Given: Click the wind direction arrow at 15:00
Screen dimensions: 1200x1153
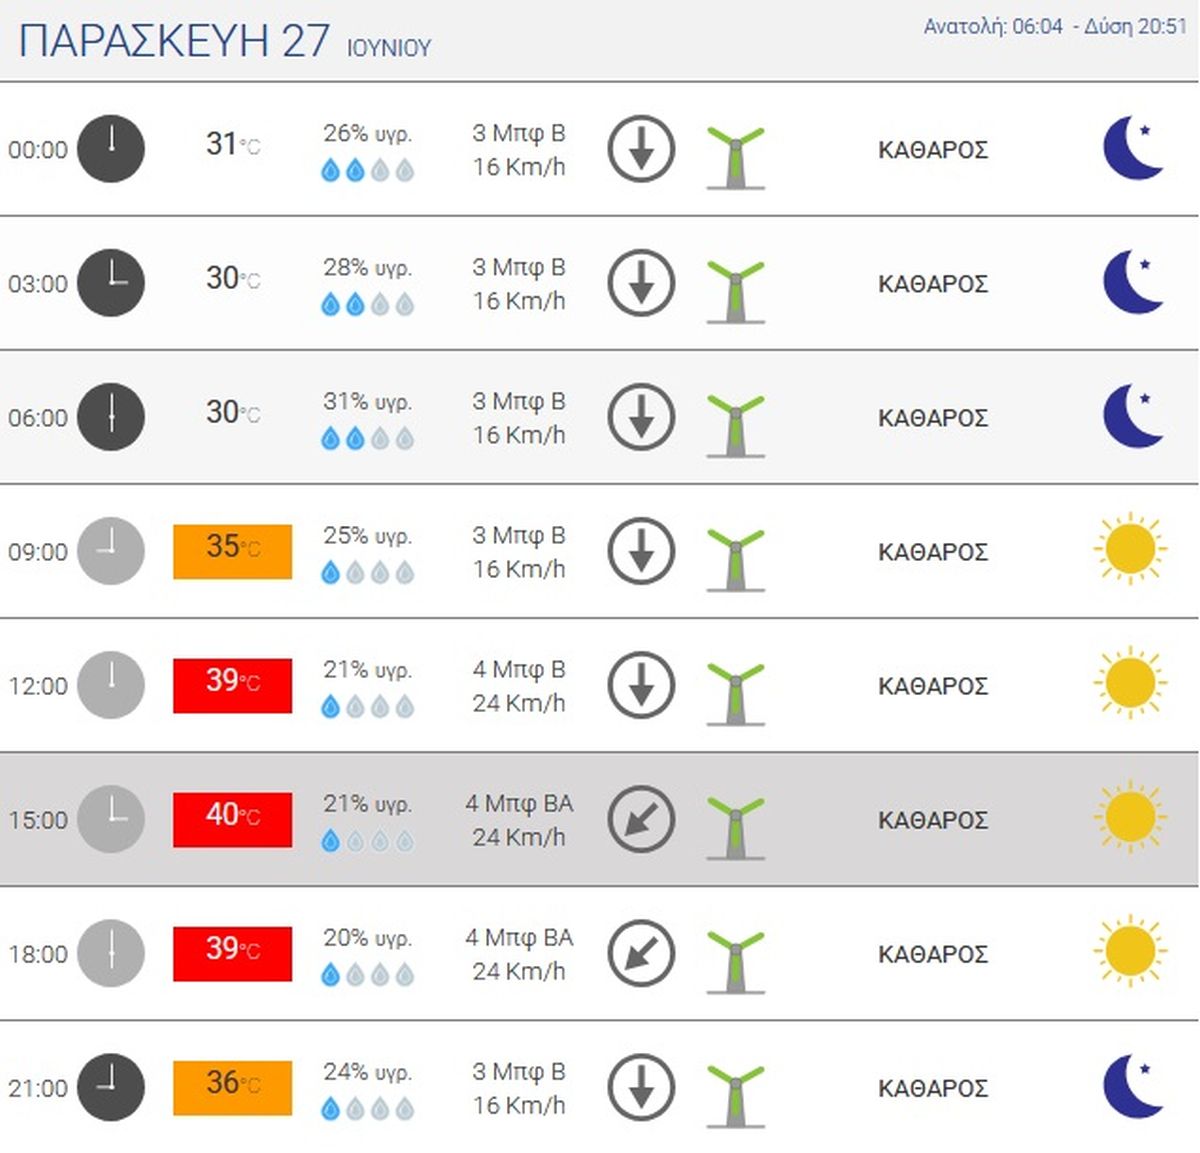Looking at the screenshot, I should [x=641, y=819].
